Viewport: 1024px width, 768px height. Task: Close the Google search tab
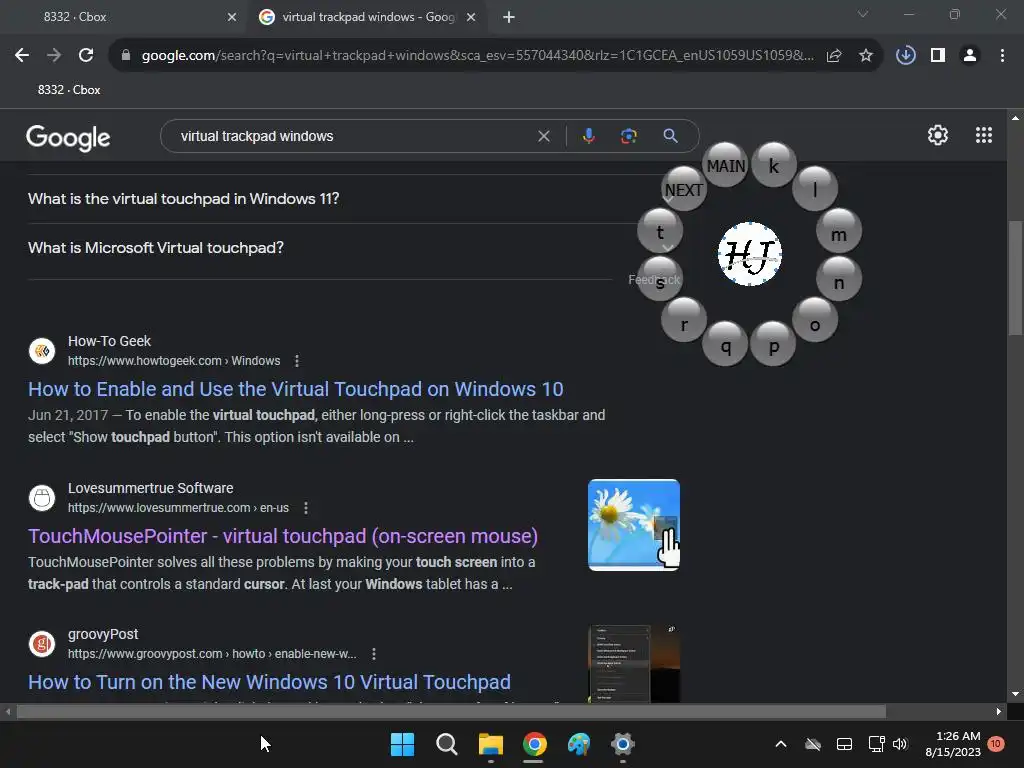pos(471,17)
